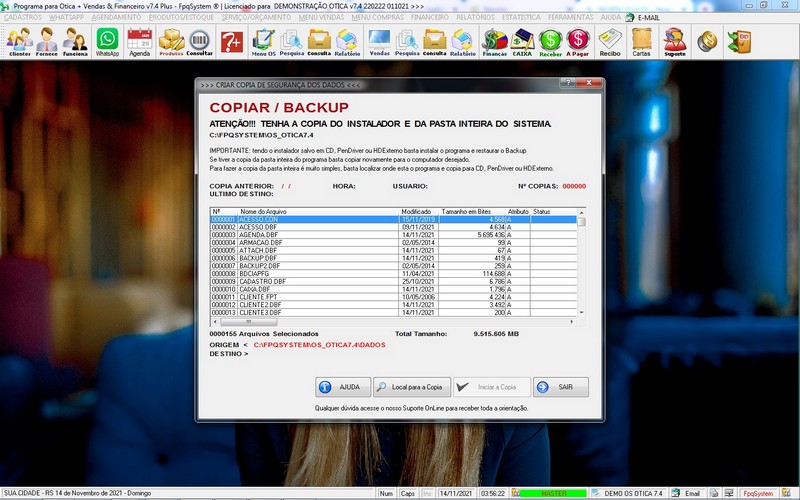Open the Produtos boxes icon
This screenshot has height=500, width=800.
[171, 42]
